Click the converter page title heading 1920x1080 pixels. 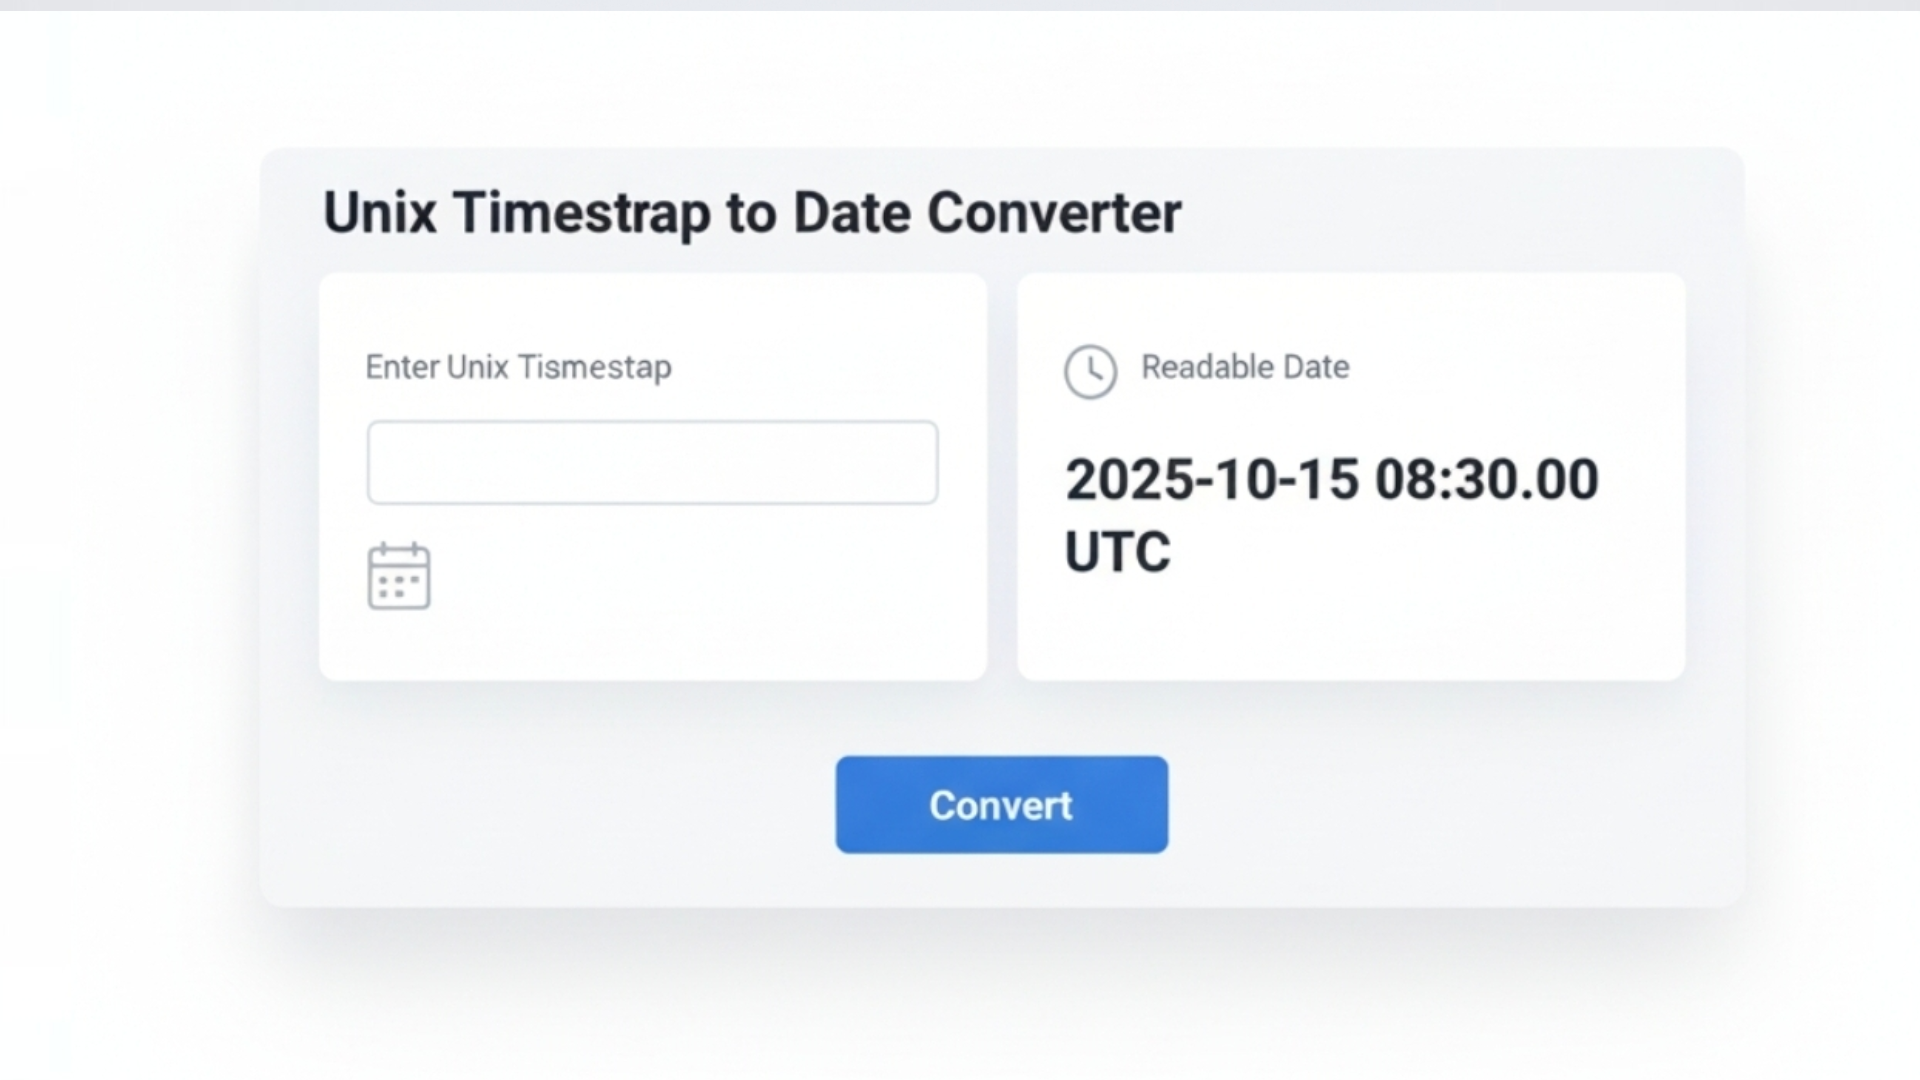752,212
